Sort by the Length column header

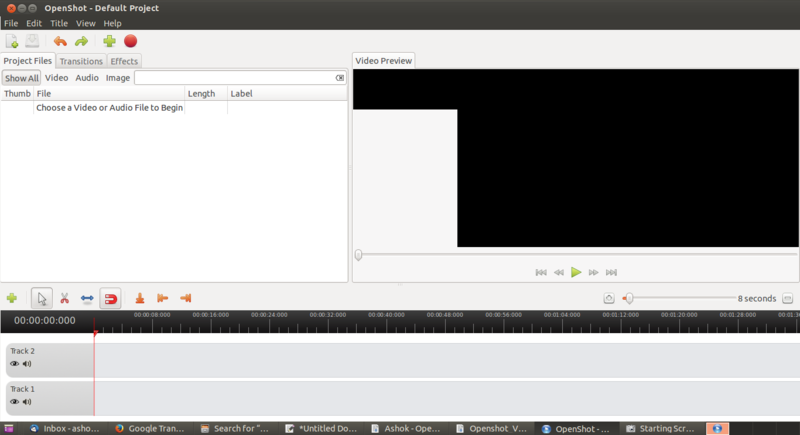coord(206,94)
